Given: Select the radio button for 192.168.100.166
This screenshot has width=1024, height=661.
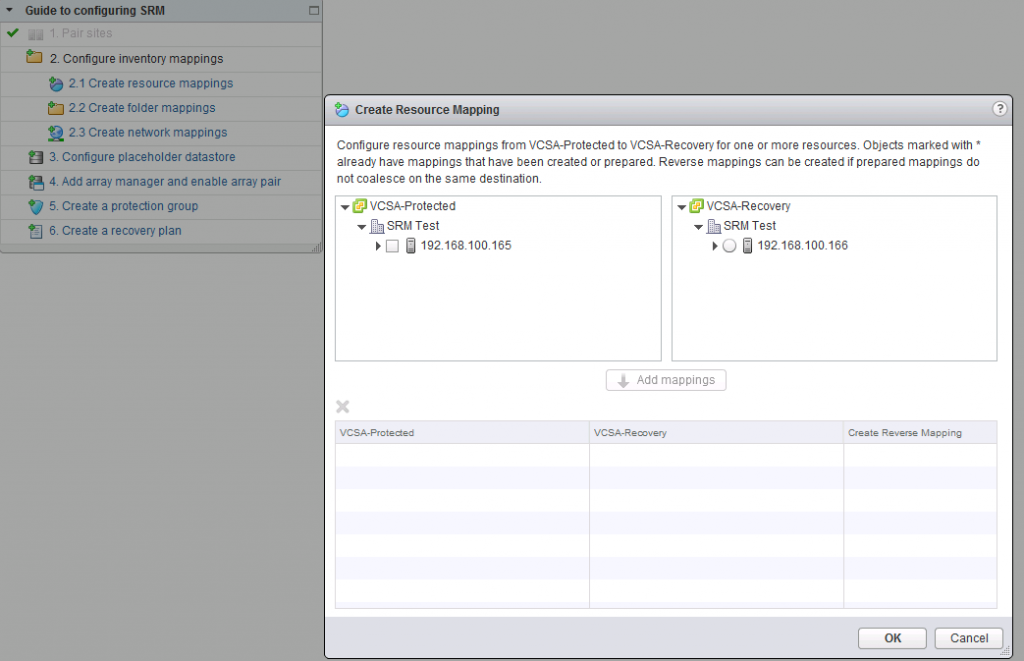Looking at the screenshot, I should (x=729, y=246).
